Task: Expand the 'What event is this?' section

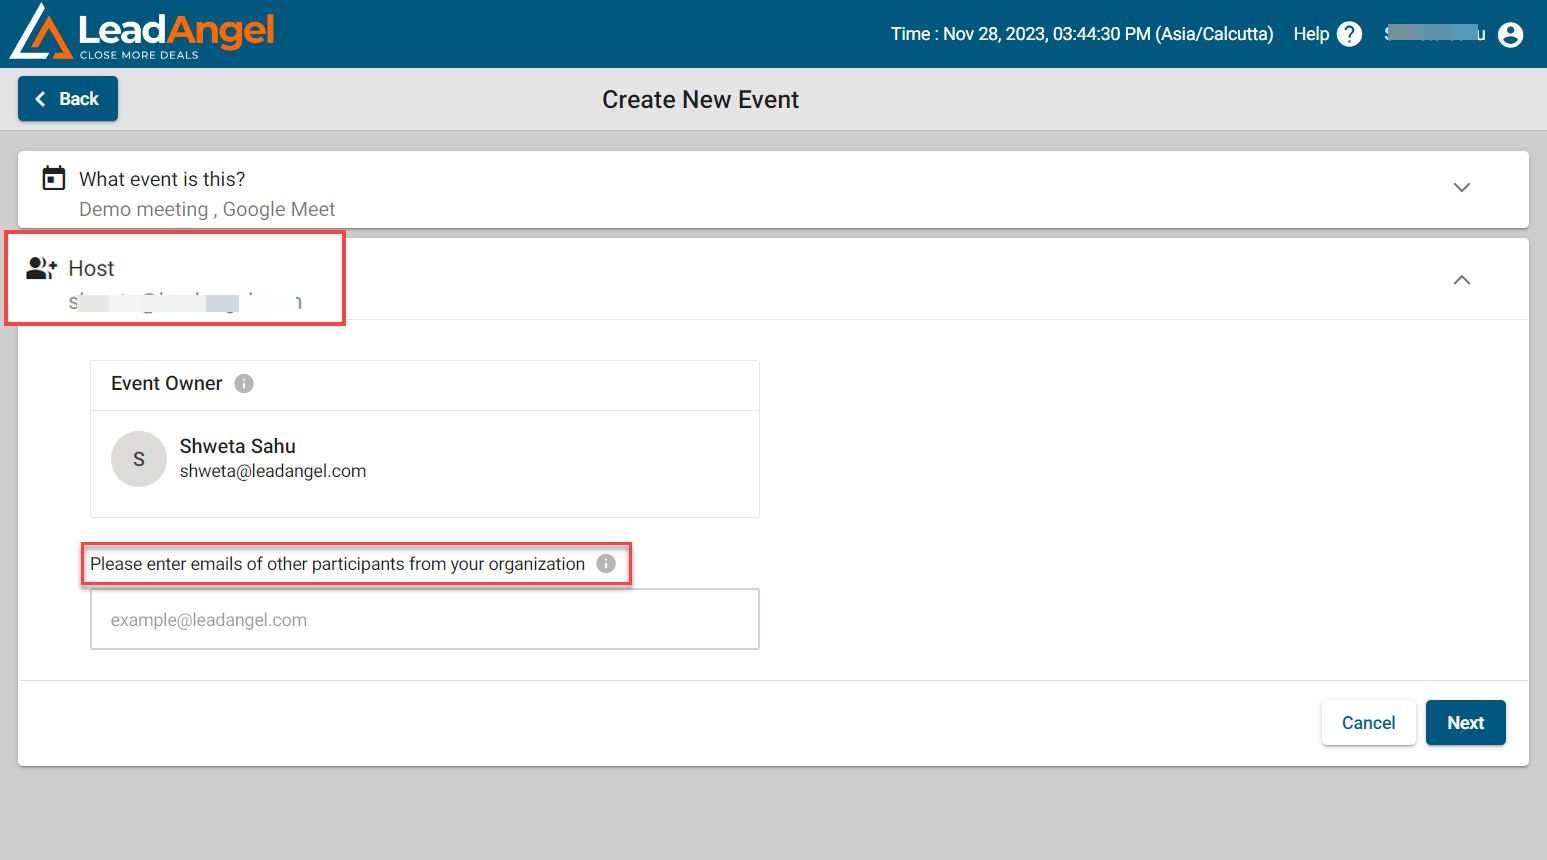Action: point(1461,188)
